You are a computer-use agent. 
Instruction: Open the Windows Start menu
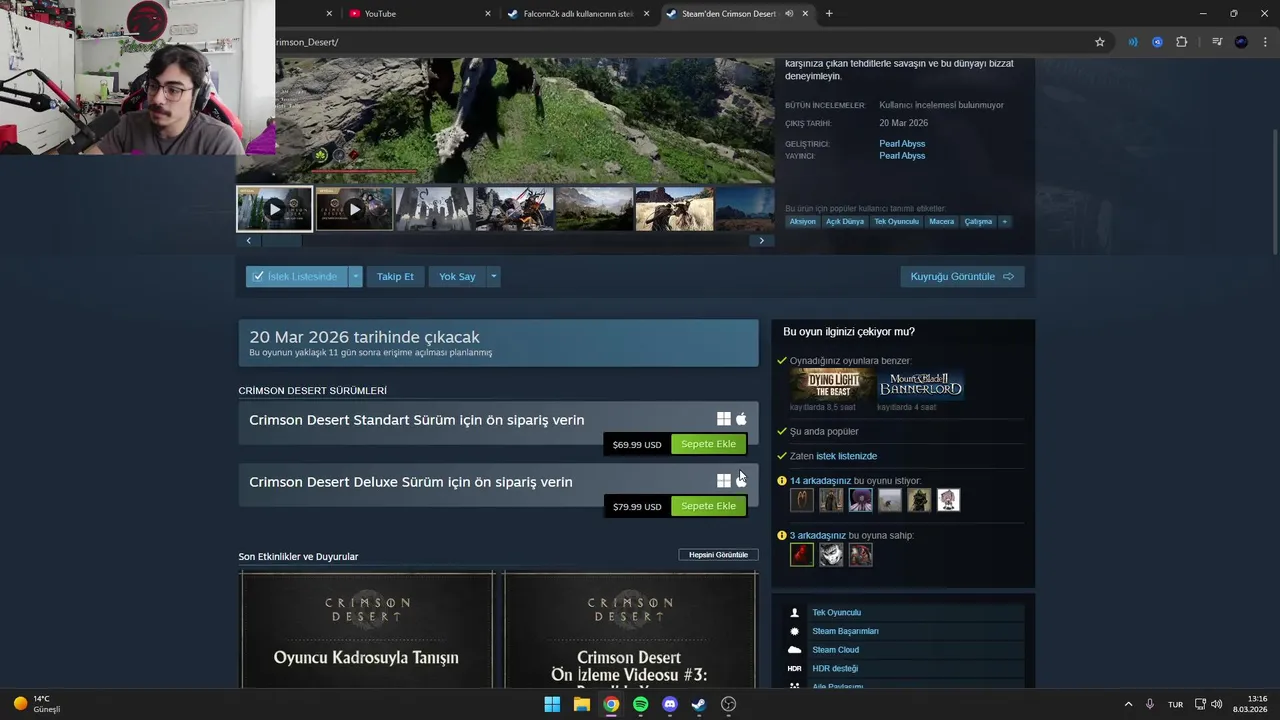(552, 704)
